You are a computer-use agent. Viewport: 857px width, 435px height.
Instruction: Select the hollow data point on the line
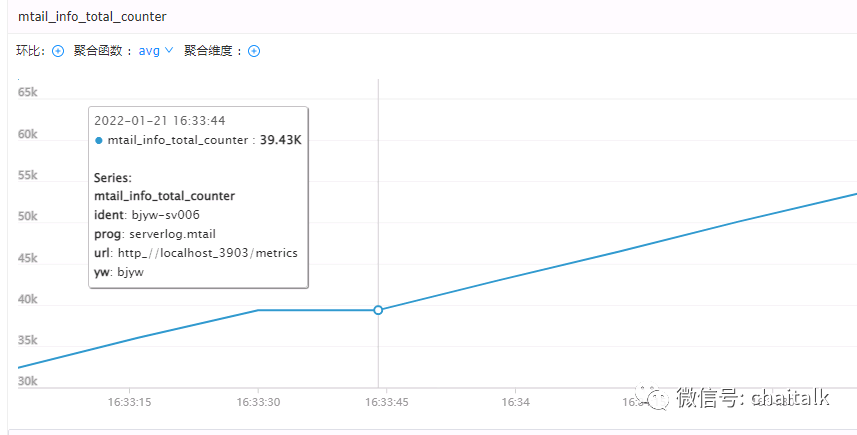click(378, 310)
